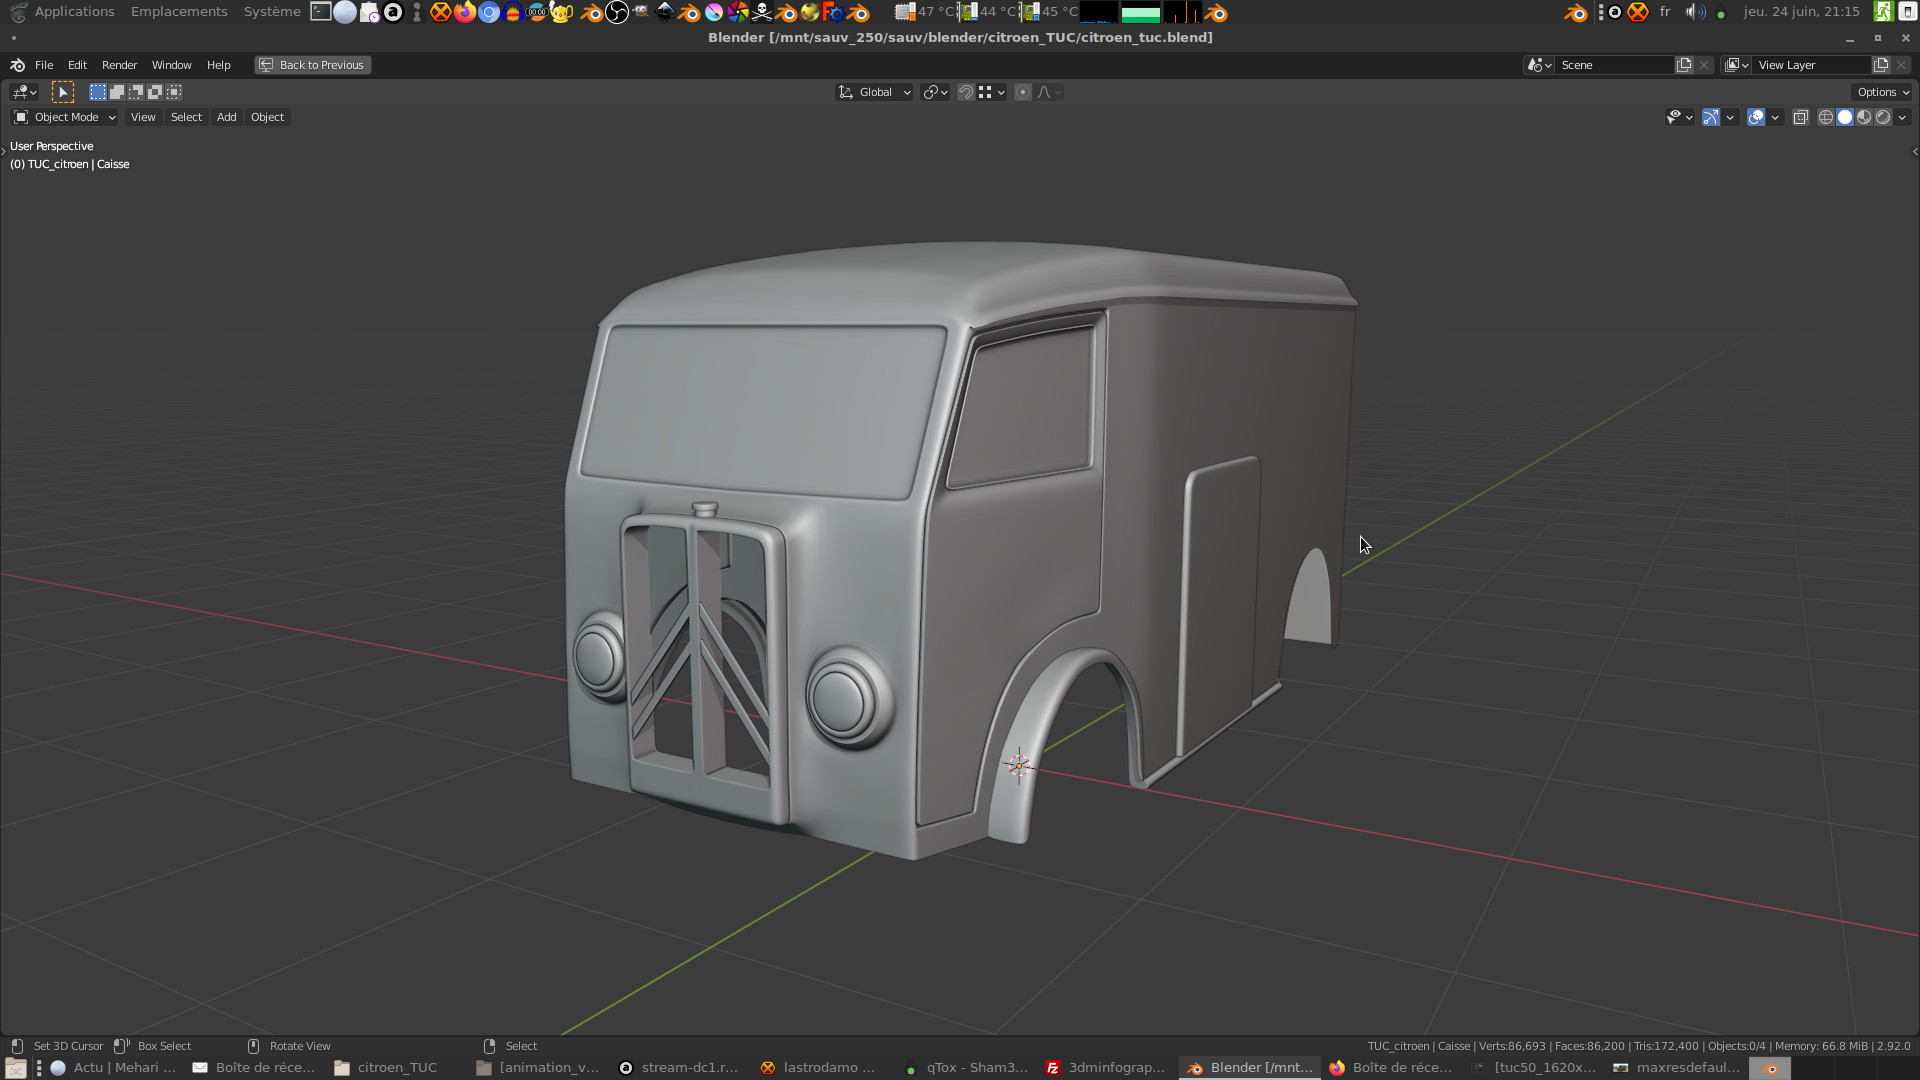Toggle proportional editing
The image size is (1920, 1080).
point(1023,92)
